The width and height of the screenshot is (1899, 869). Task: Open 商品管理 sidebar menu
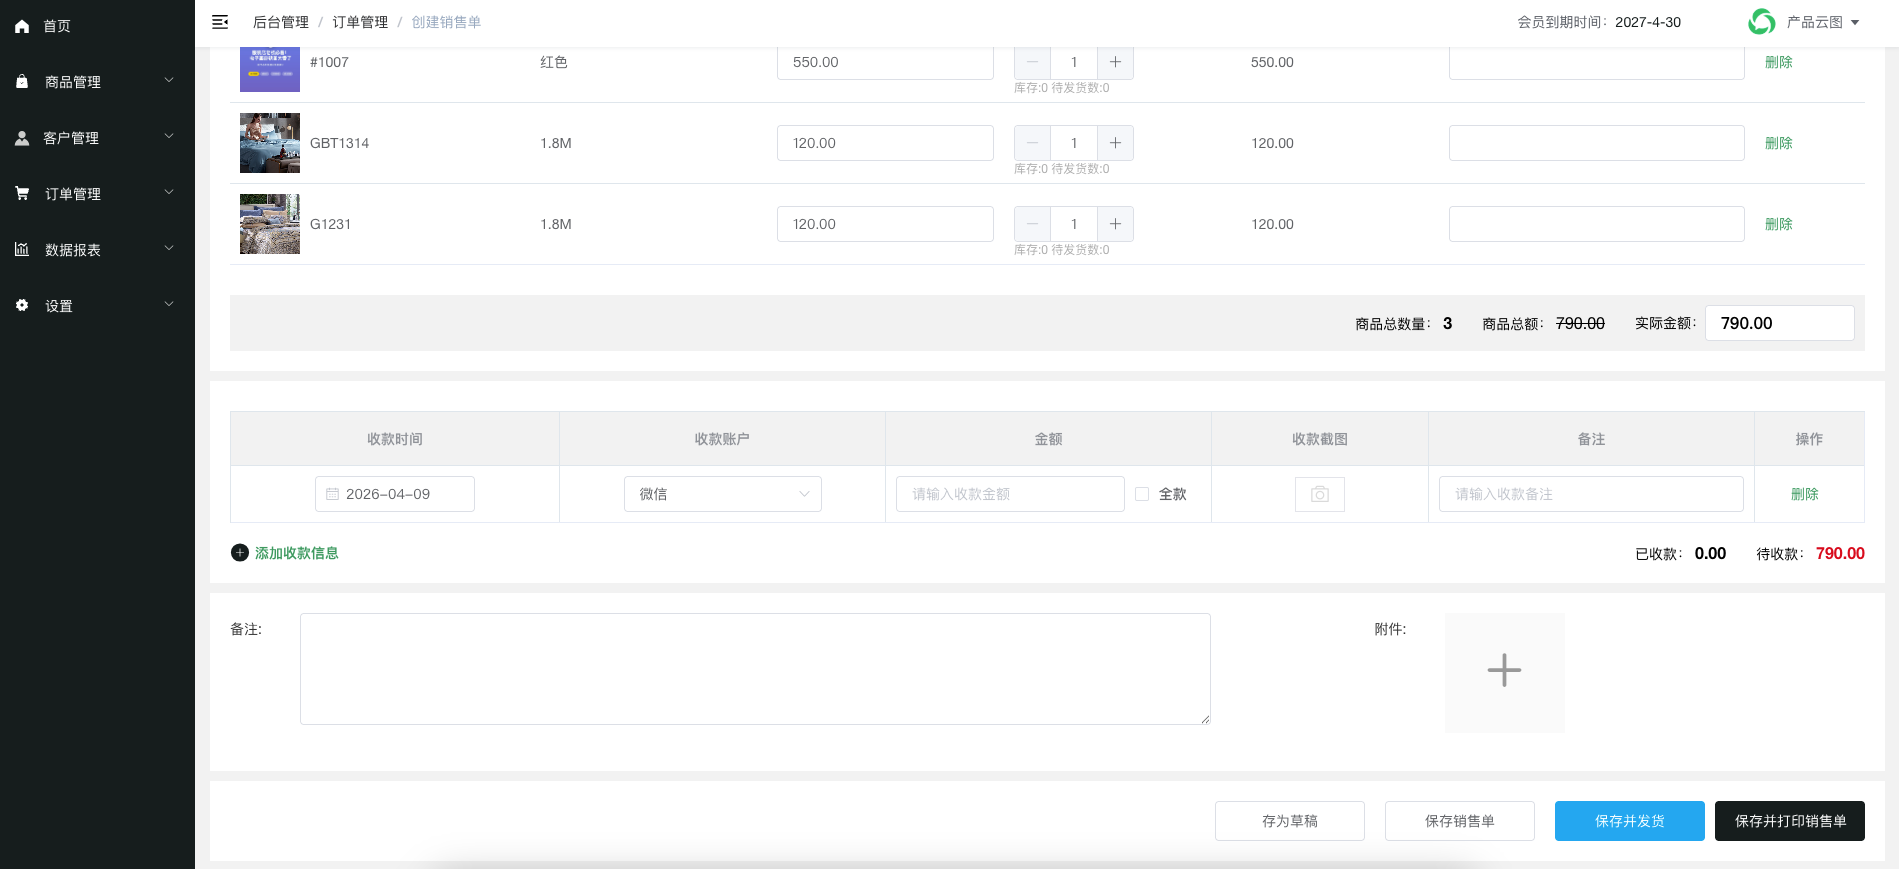(x=97, y=82)
